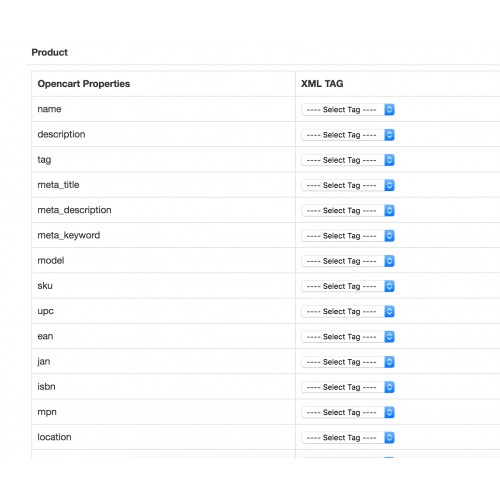Click the location property label

54,437
